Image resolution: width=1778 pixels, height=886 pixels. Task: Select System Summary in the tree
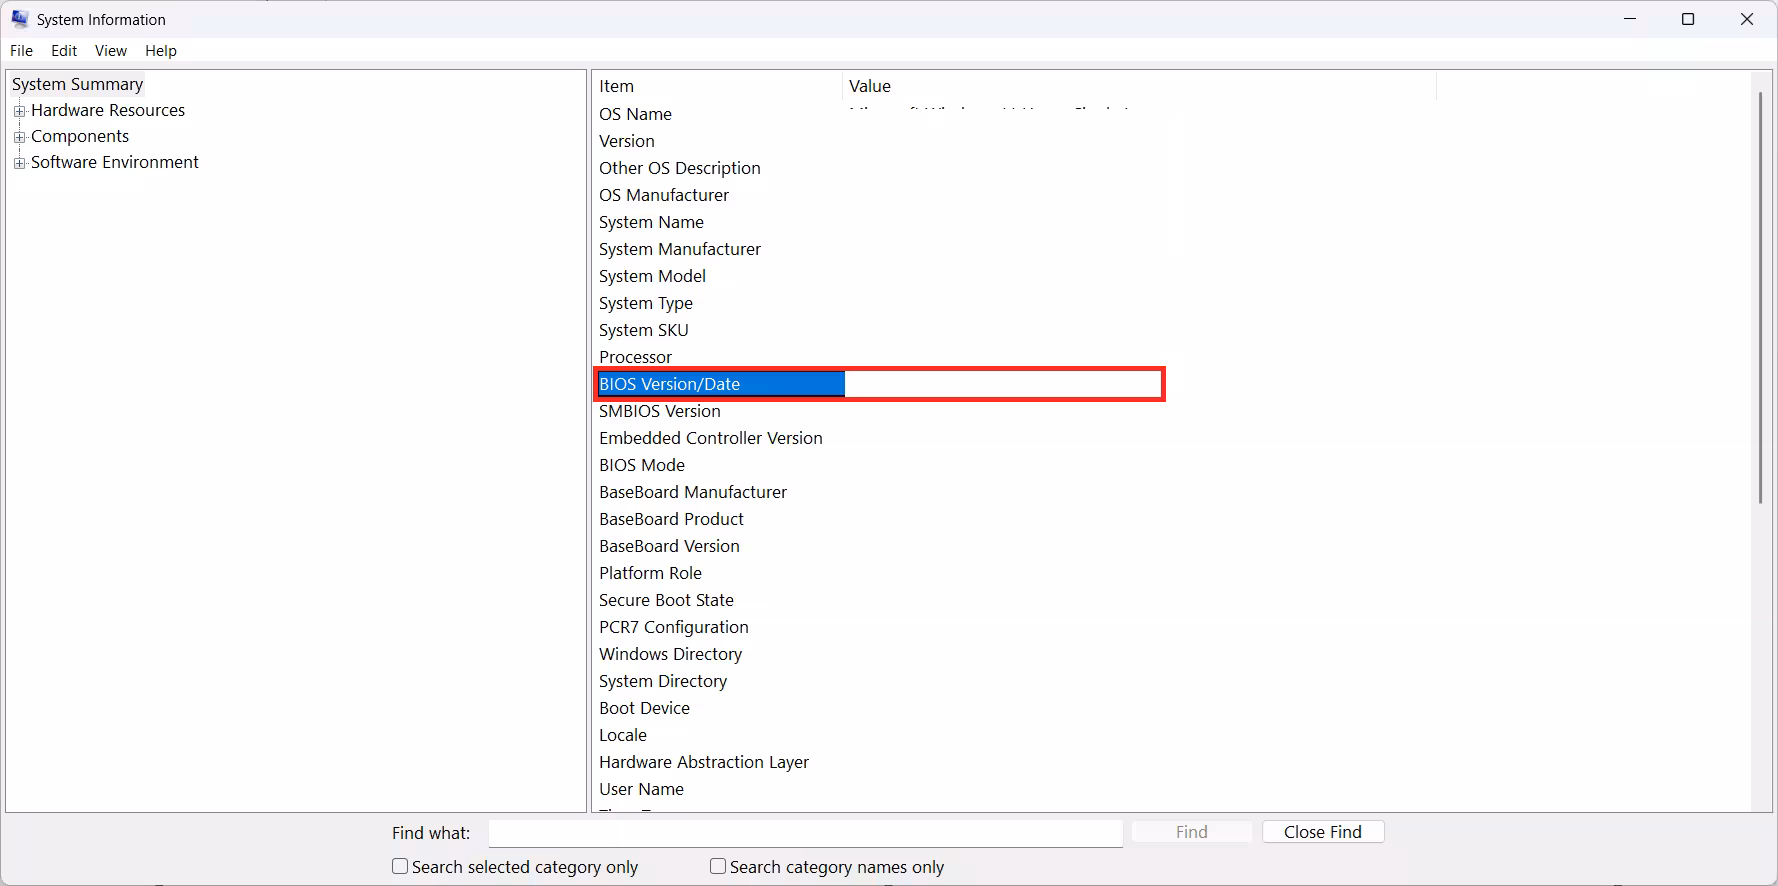point(78,84)
